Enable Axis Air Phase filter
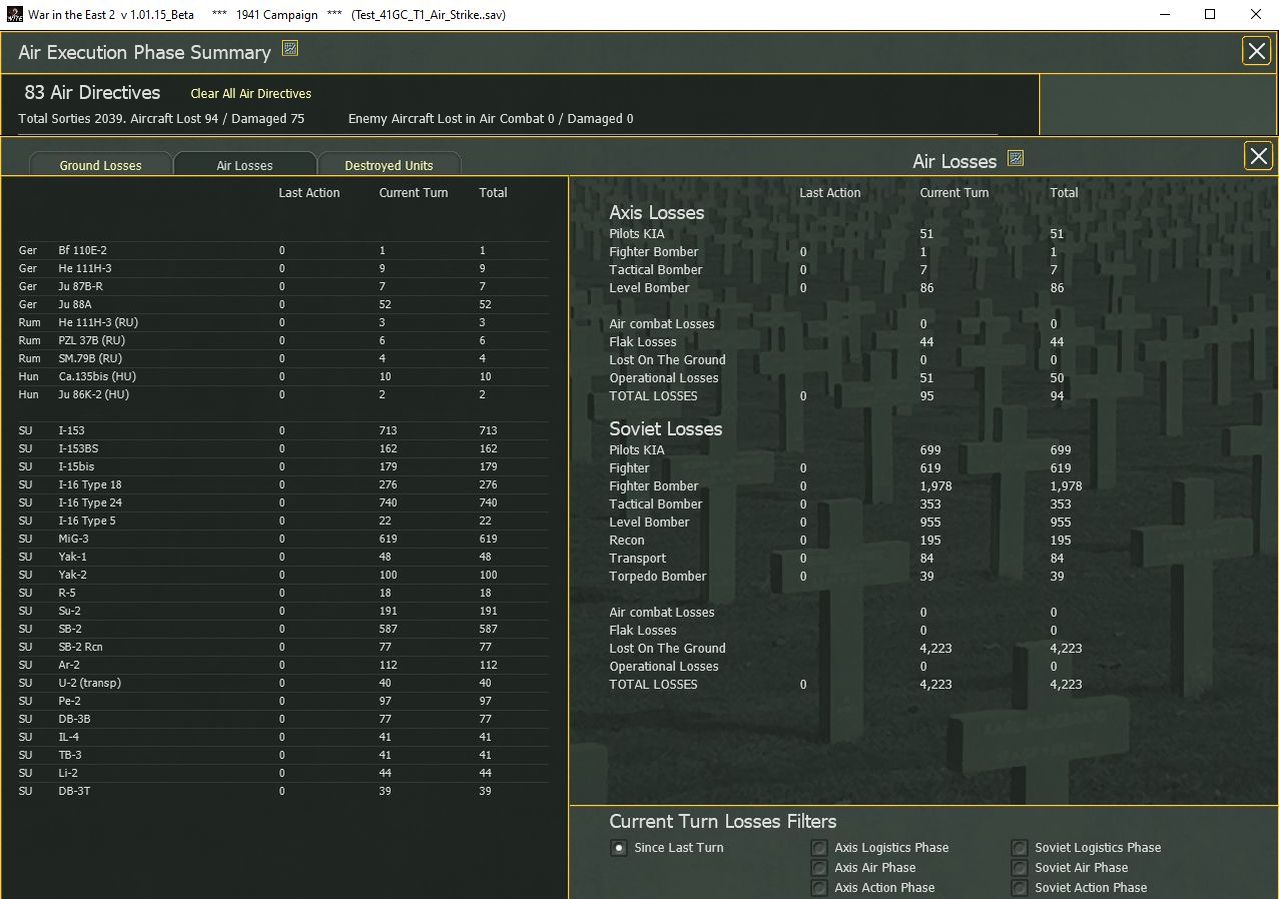1279x899 pixels. click(819, 868)
